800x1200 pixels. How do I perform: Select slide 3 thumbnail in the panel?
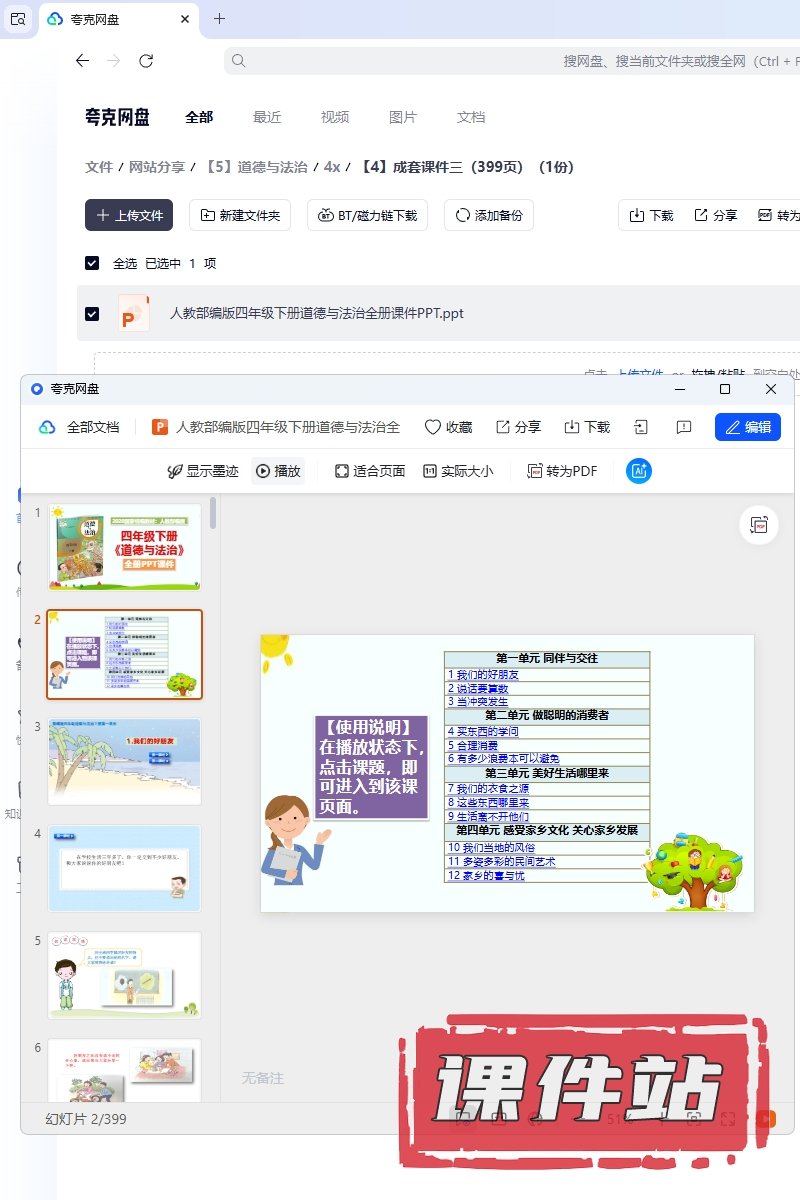[124, 761]
